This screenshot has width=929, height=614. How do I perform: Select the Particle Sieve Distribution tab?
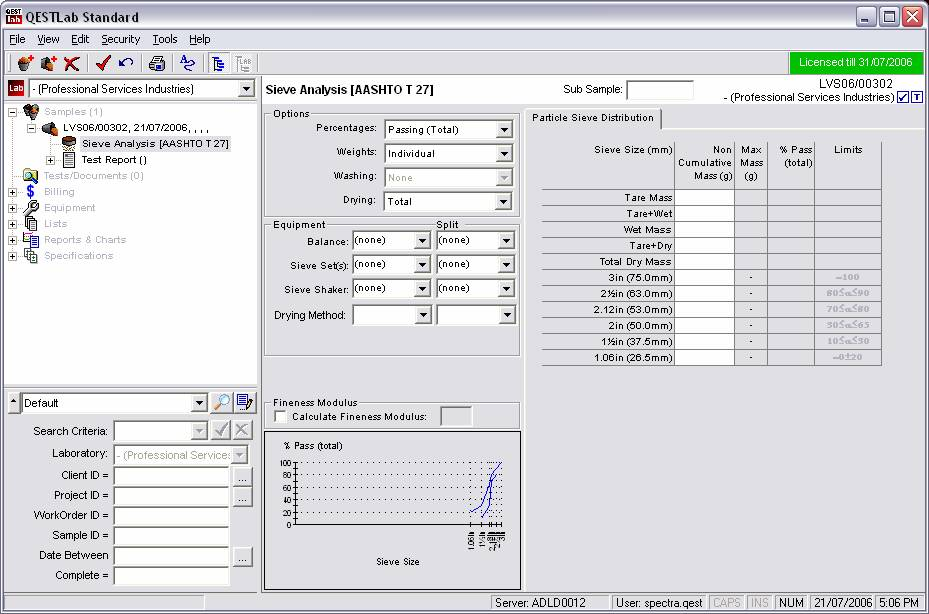click(593, 118)
